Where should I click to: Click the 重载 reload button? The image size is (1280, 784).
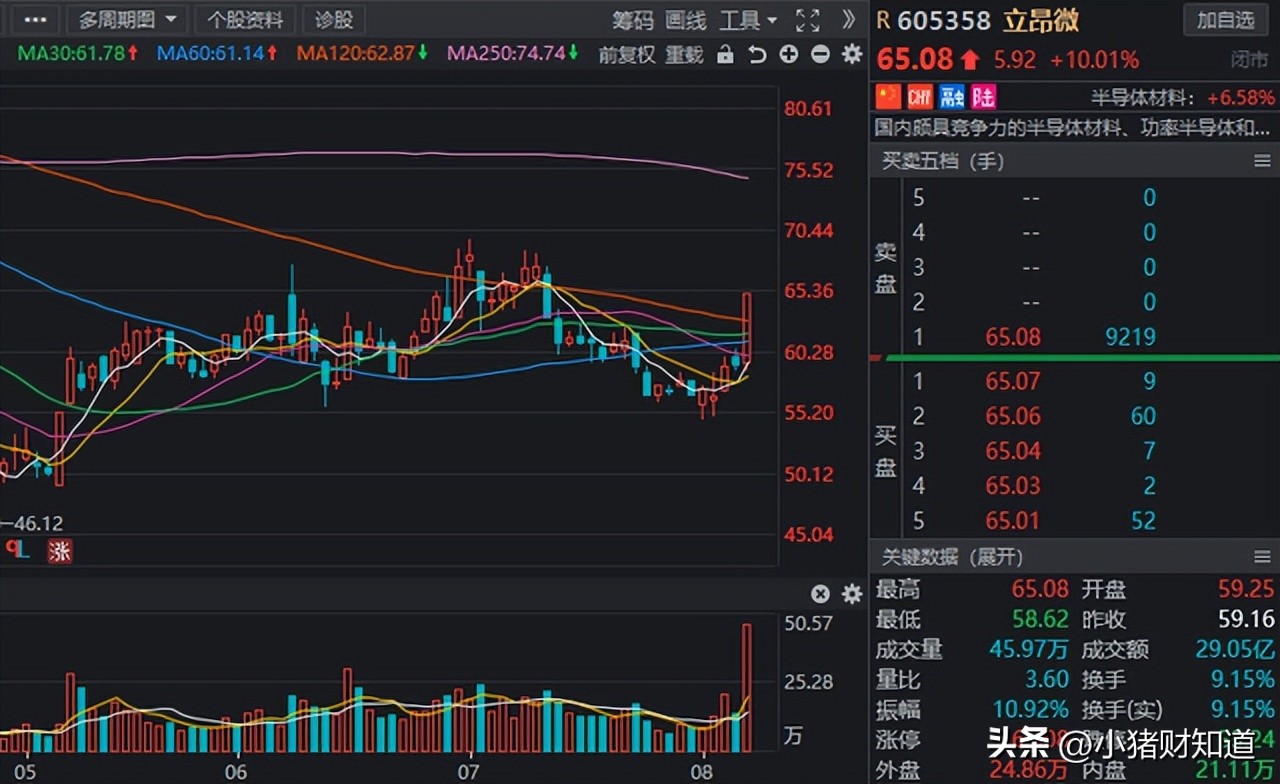pyautogui.click(x=684, y=55)
